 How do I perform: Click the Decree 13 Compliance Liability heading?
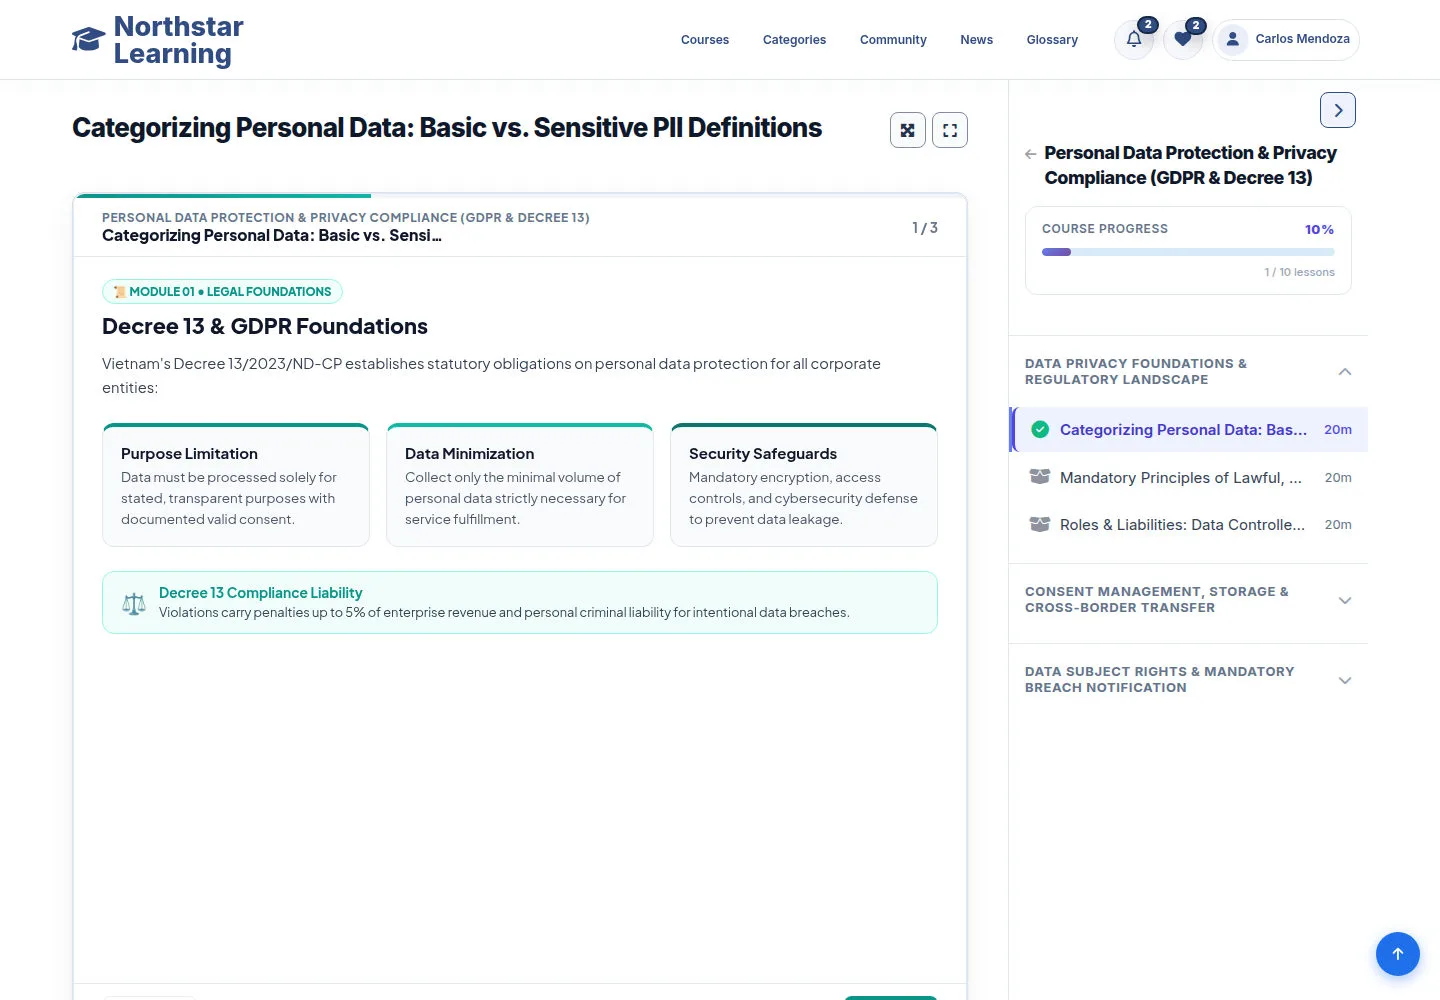coord(260,593)
